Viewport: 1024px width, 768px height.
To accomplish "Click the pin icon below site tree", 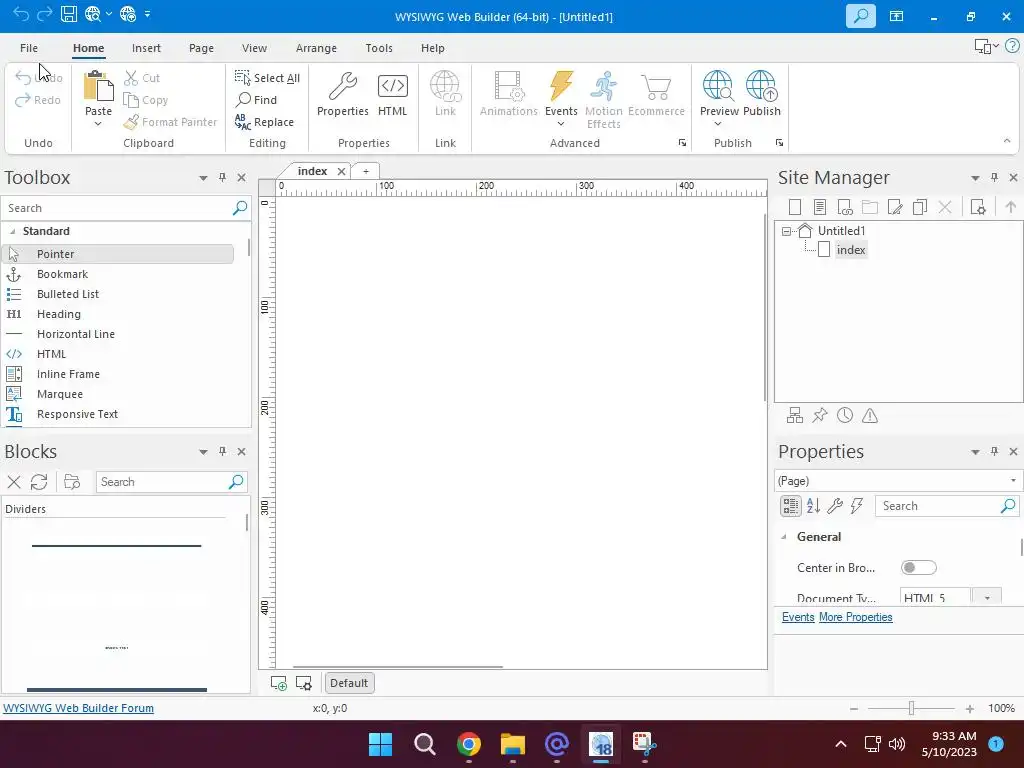I will 820,415.
